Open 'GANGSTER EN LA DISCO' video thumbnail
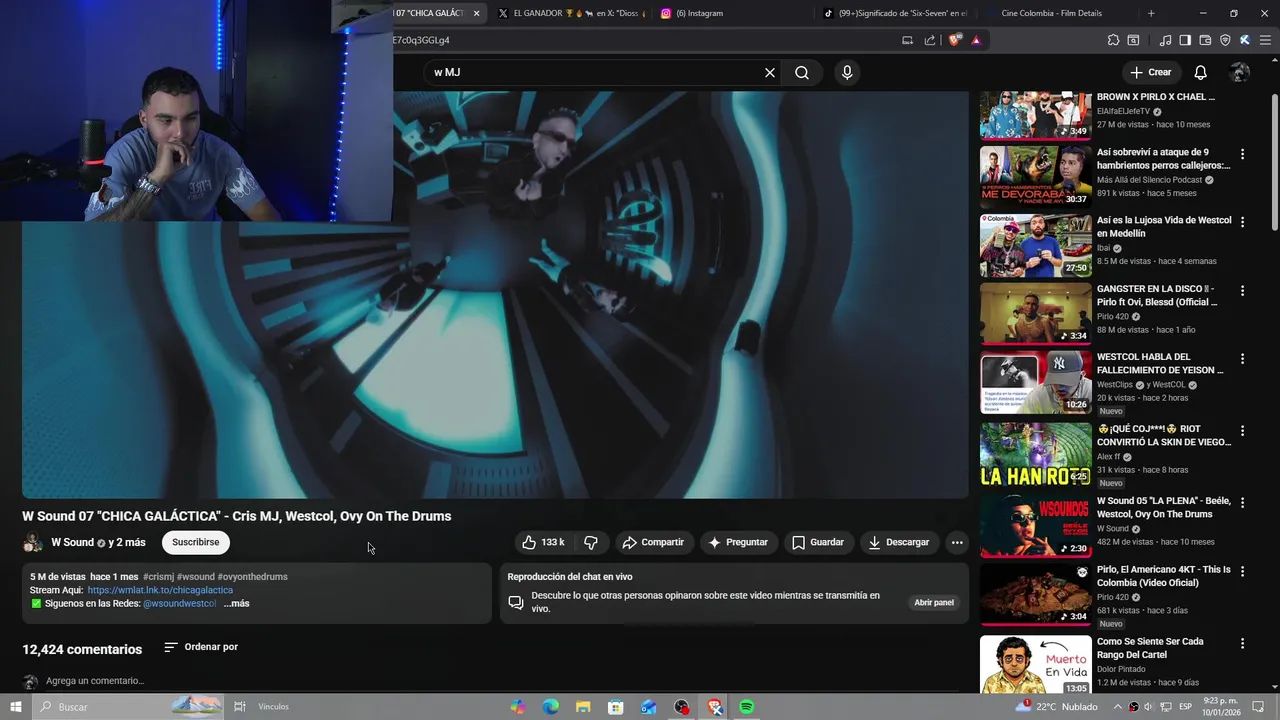Image resolution: width=1280 pixels, height=720 pixels. (1035, 314)
